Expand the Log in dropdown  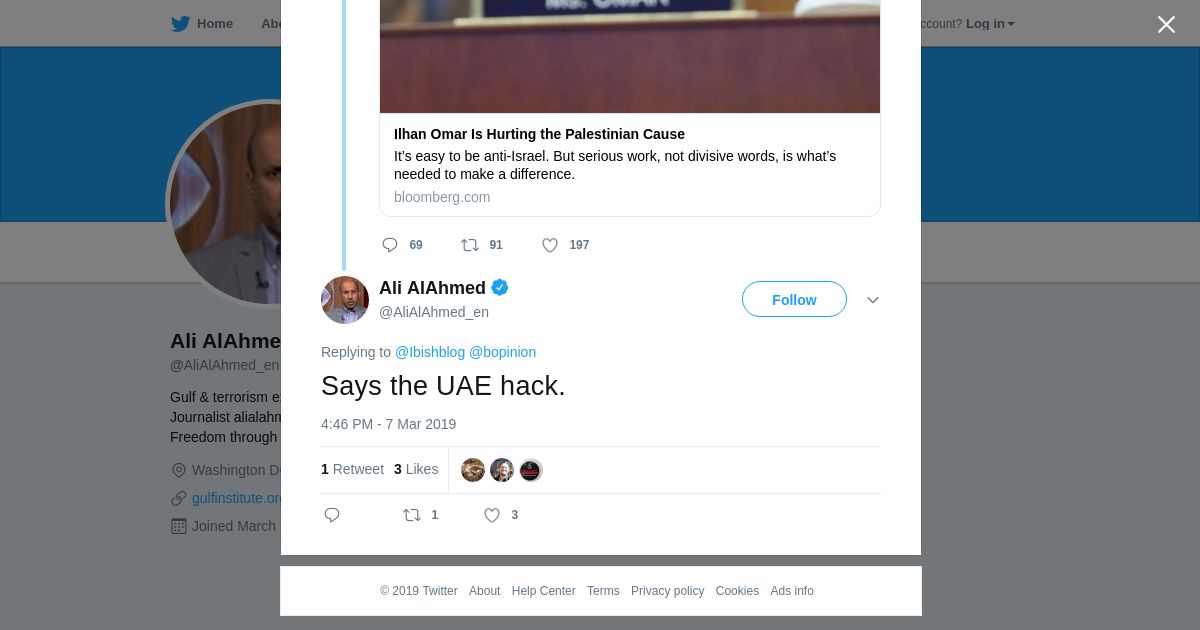click(x=990, y=24)
